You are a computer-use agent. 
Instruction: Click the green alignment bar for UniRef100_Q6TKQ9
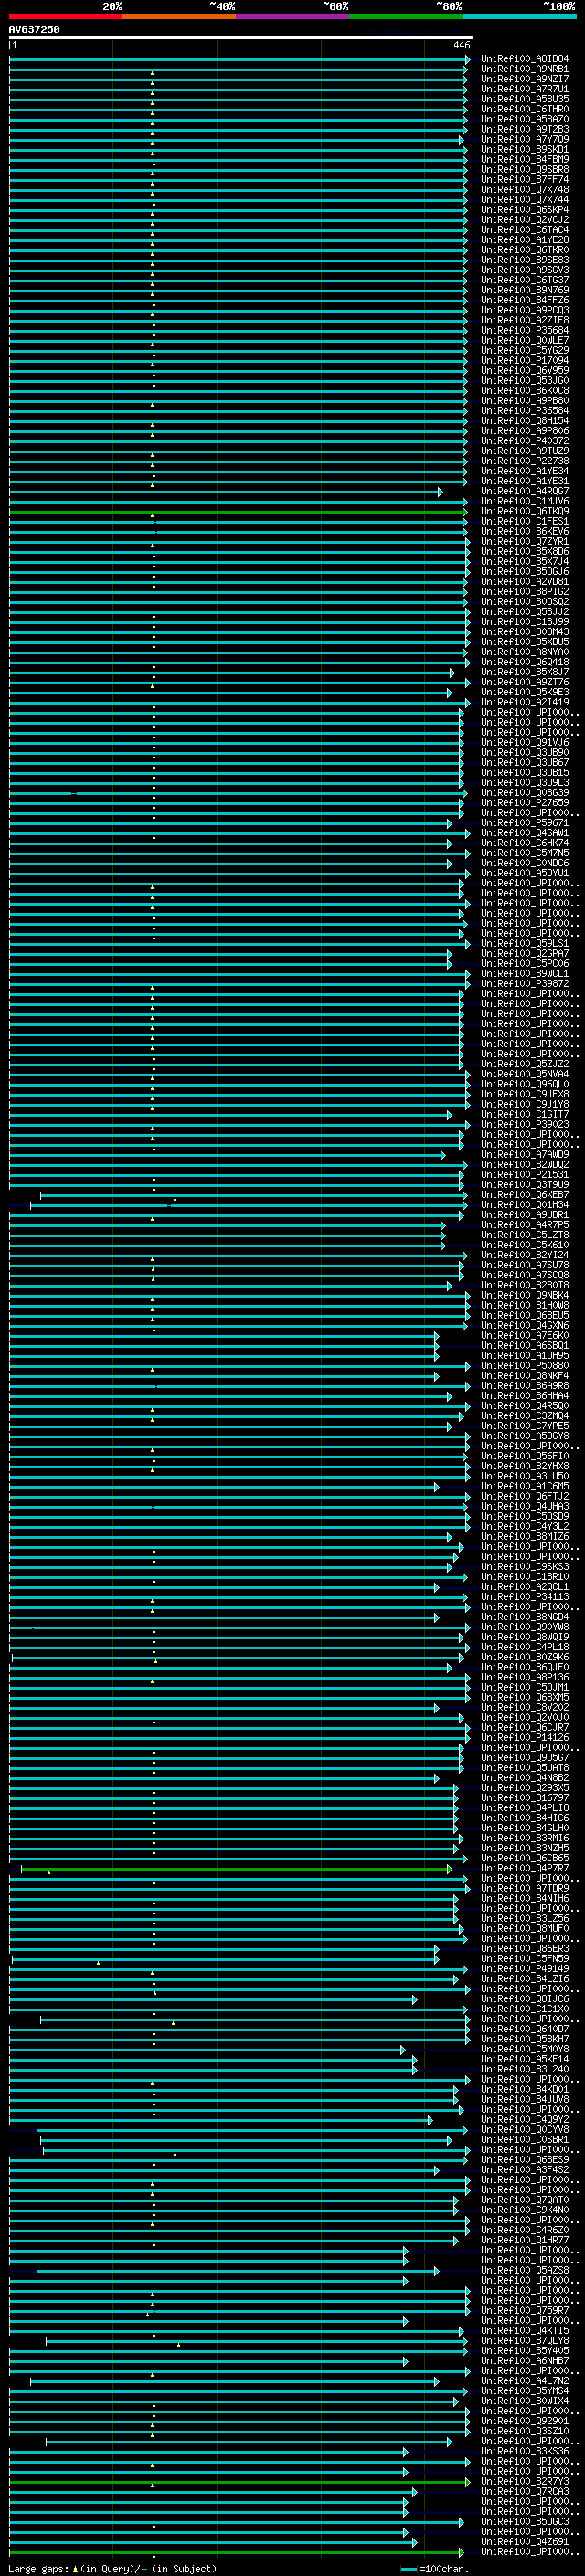238,512
